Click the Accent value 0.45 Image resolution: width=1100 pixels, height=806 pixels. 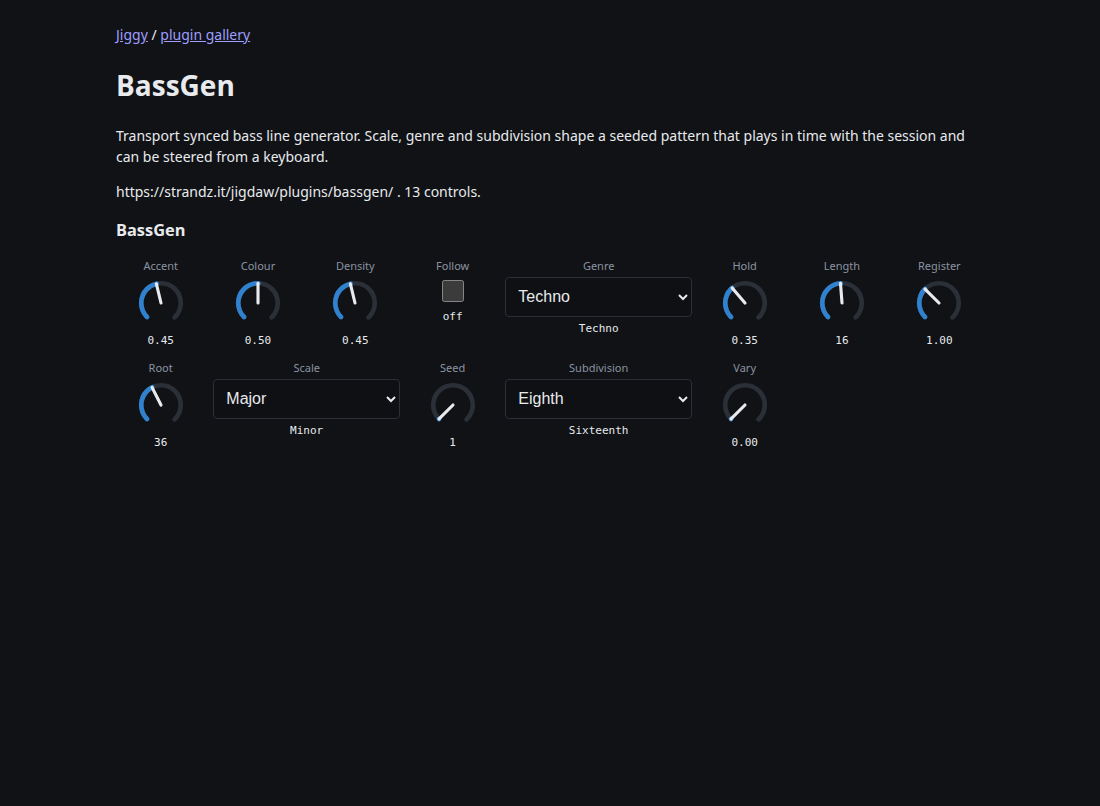(x=161, y=340)
